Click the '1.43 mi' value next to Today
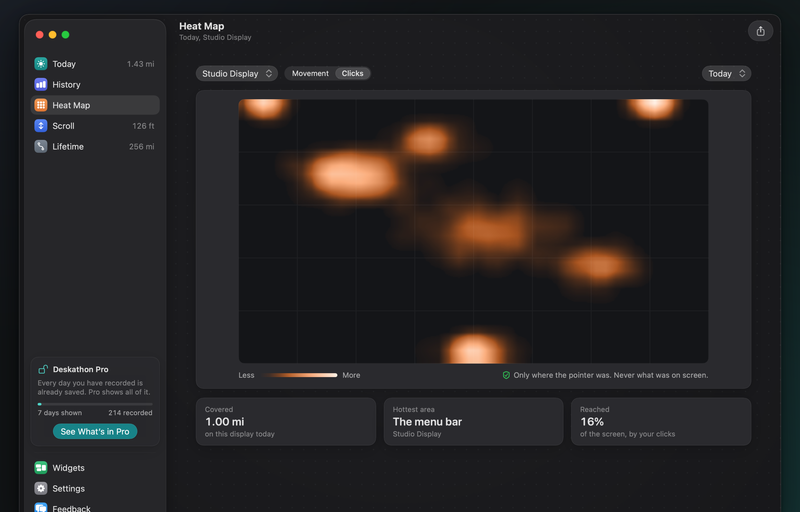 (x=140, y=64)
